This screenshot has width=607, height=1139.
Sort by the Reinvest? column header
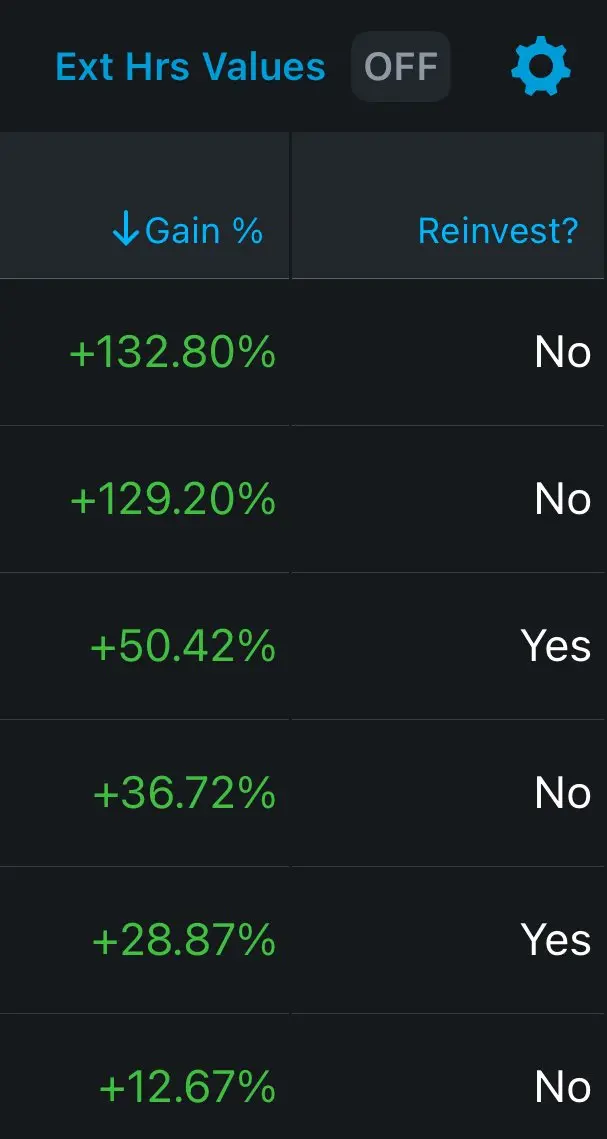498,231
